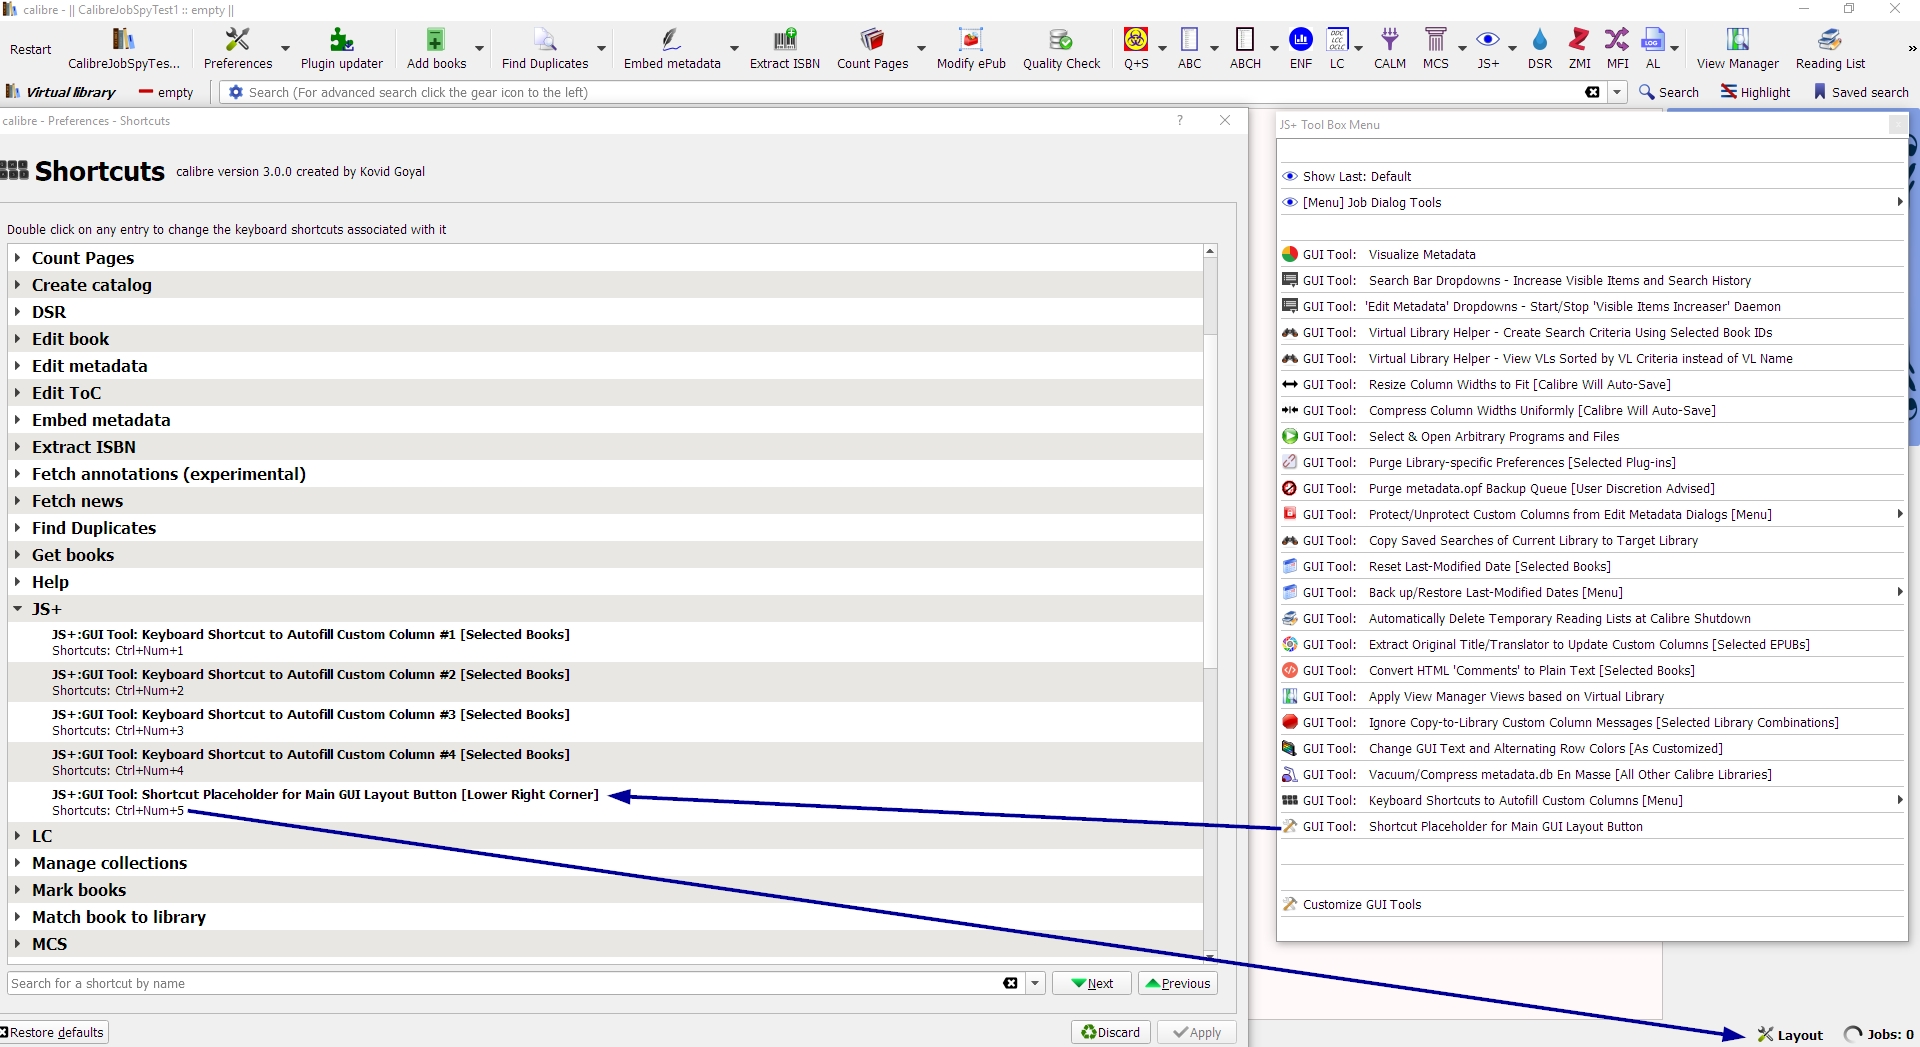This screenshot has height=1047, width=1920.
Task: Click the MCS toolbar icon
Action: tap(1436, 48)
